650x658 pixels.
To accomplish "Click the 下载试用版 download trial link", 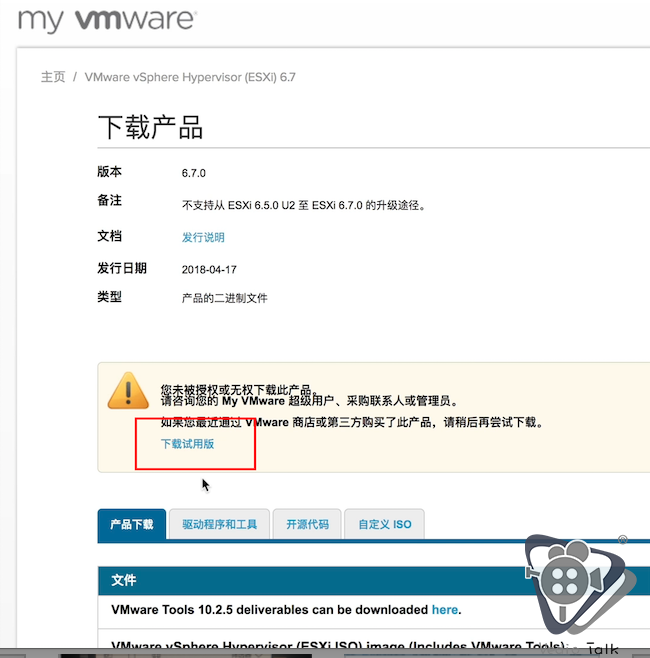I will [x=188, y=444].
